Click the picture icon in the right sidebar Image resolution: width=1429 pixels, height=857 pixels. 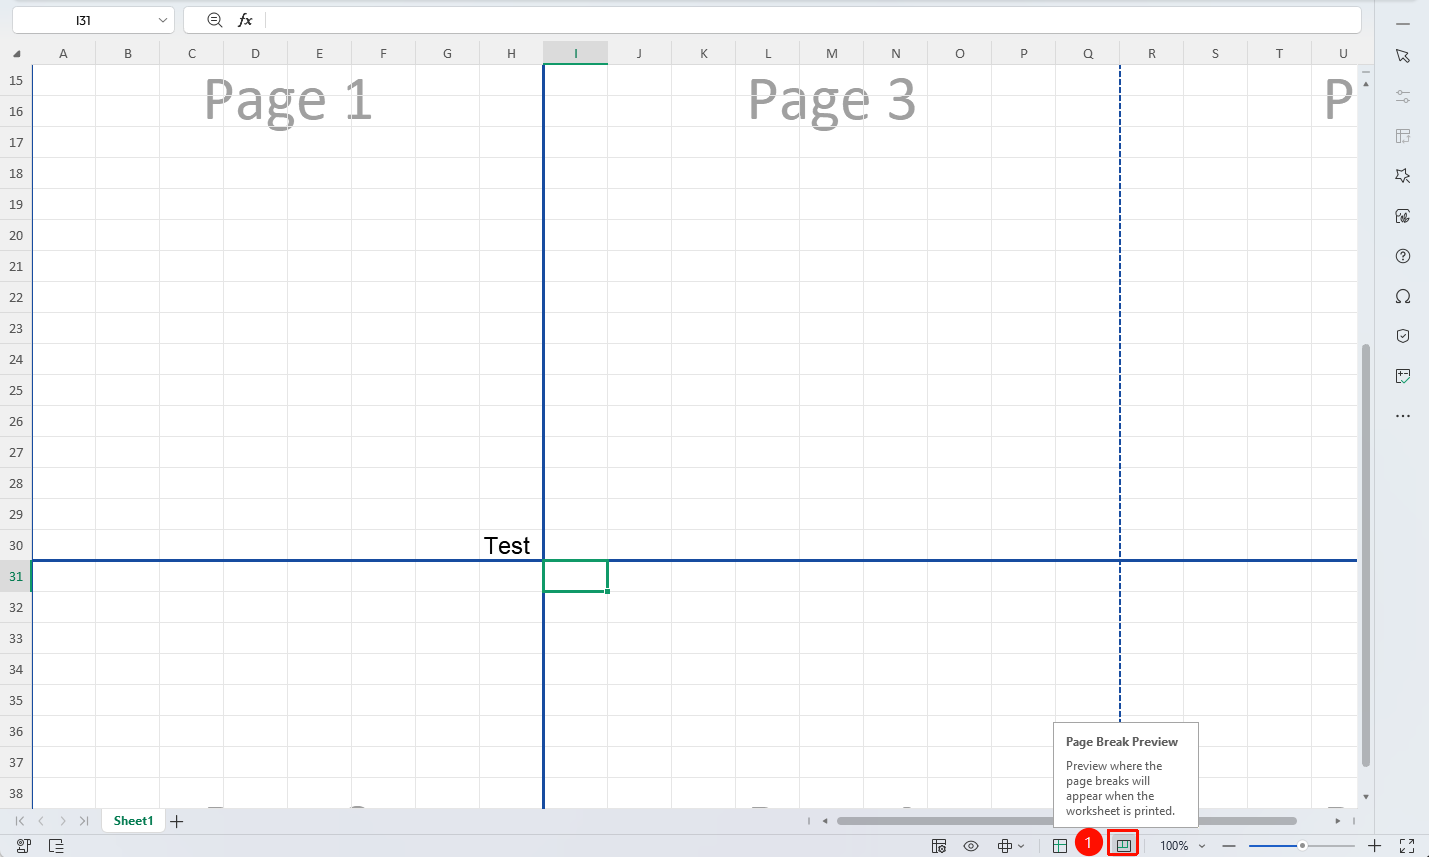coord(1403,216)
